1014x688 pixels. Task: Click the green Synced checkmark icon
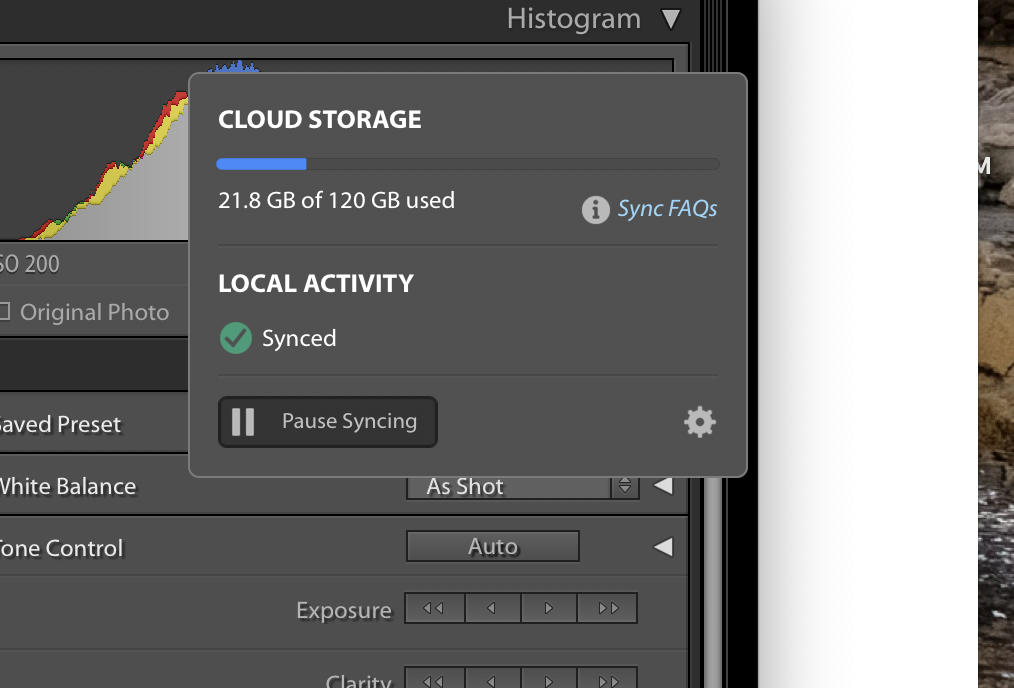click(236, 338)
